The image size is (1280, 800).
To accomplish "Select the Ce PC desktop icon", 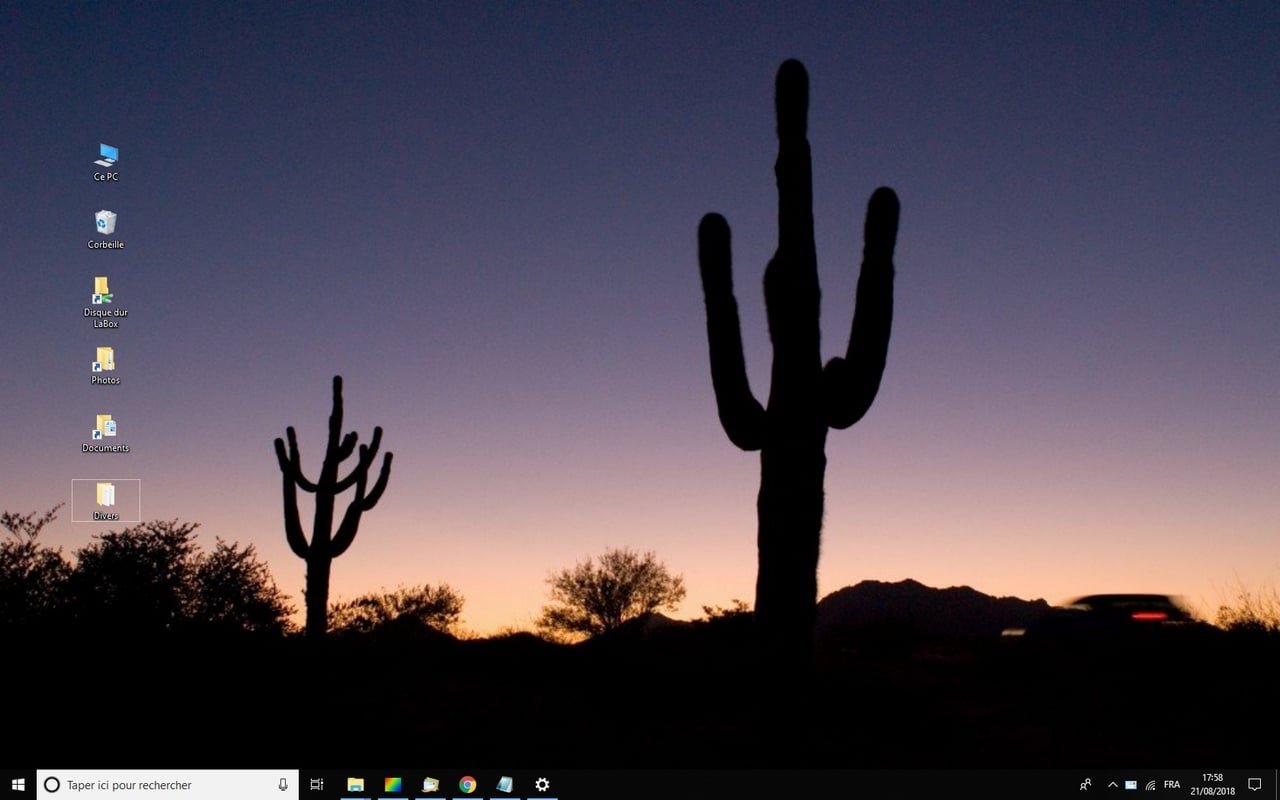I will coord(106,162).
